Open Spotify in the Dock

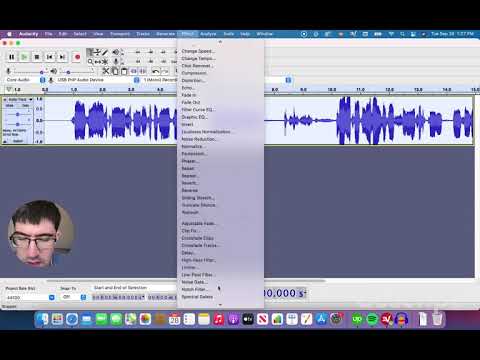pyautogui.click(x=372, y=319)
